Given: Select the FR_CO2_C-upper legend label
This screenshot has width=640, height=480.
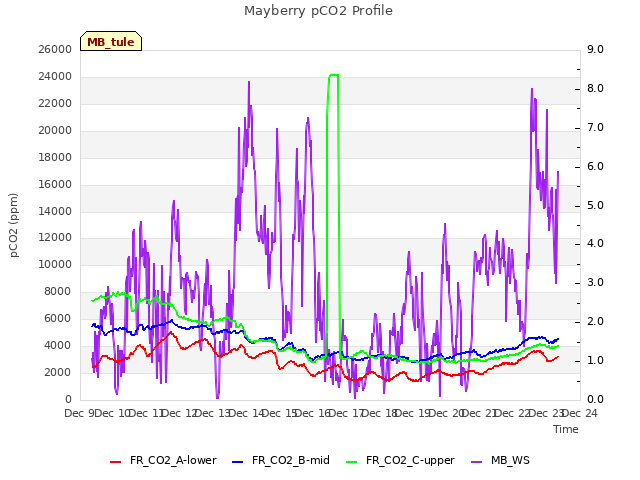Looking at the screenshot, I should [410, 460].
